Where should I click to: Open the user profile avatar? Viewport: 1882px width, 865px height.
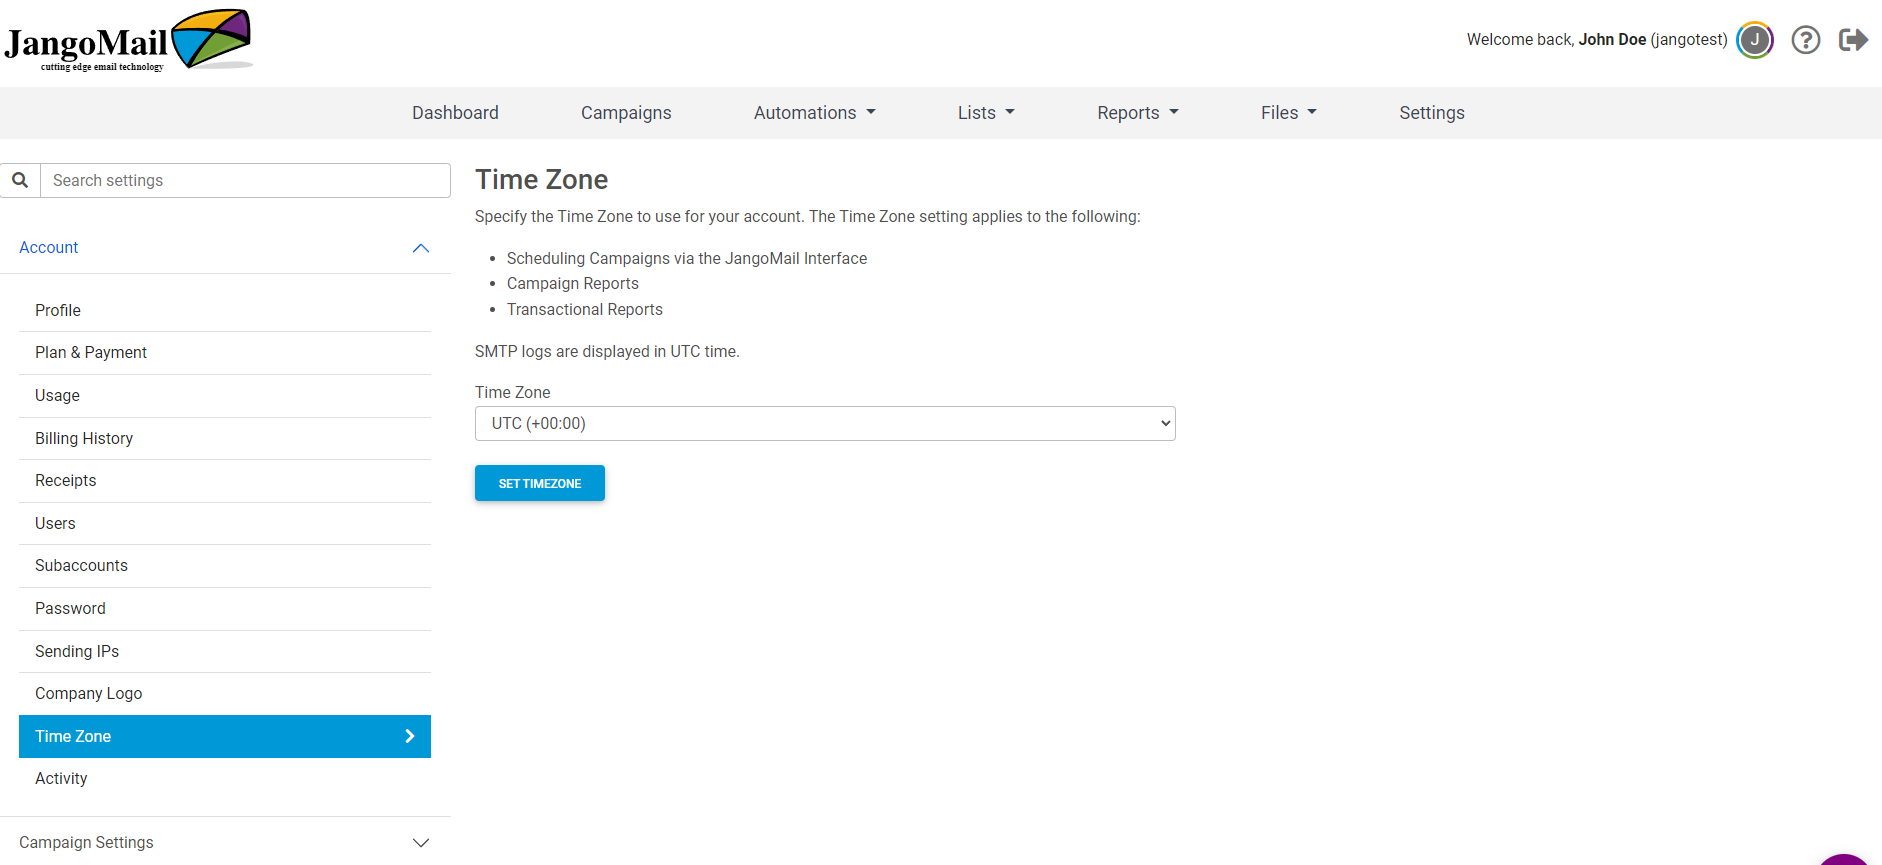[x=1754, y=40]
